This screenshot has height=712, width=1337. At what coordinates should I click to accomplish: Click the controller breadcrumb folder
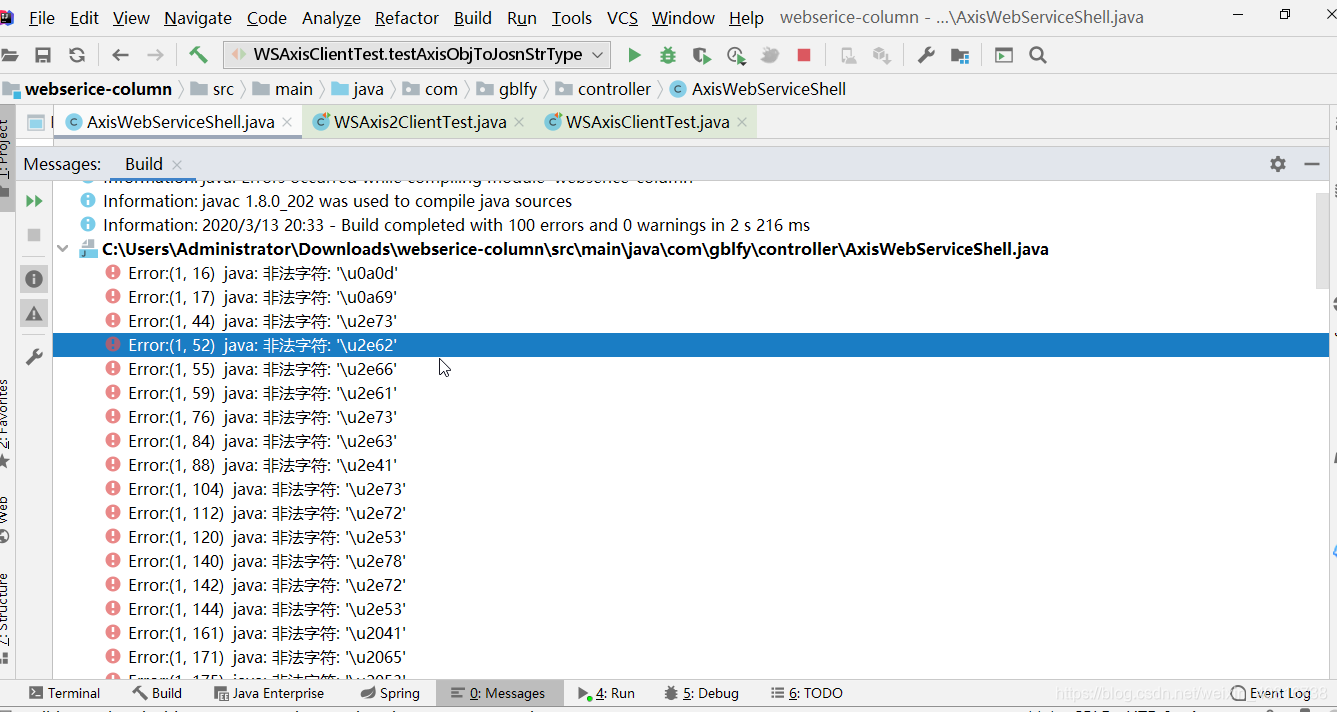pos(603,89)
